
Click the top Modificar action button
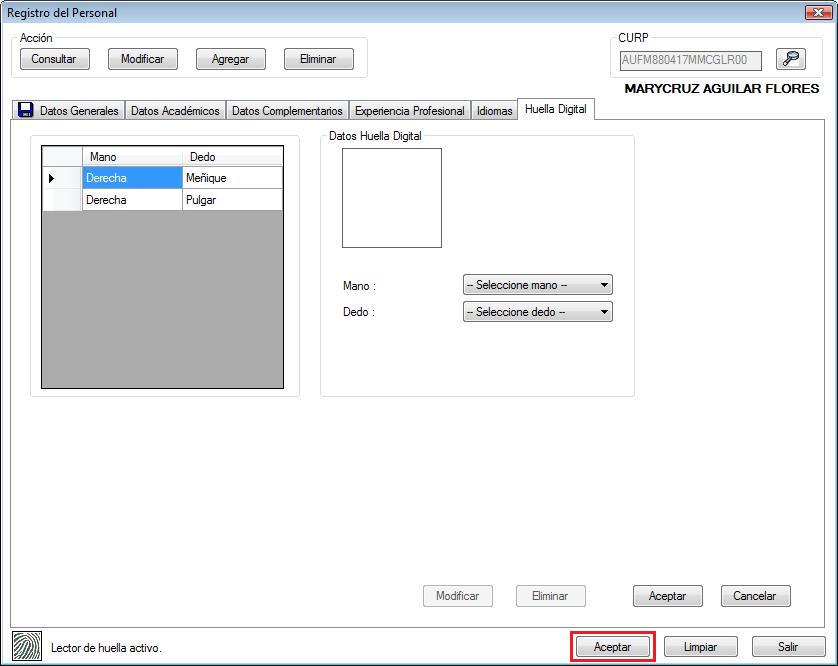(143, 59)
